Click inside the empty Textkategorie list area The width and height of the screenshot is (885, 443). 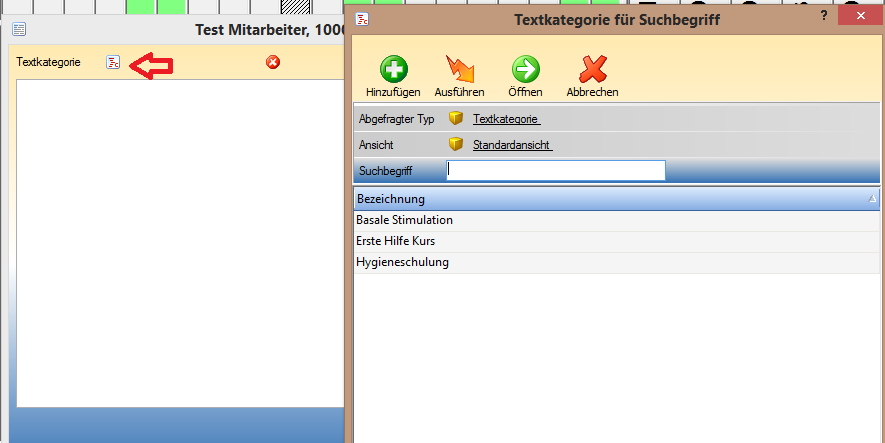[175, 240]
